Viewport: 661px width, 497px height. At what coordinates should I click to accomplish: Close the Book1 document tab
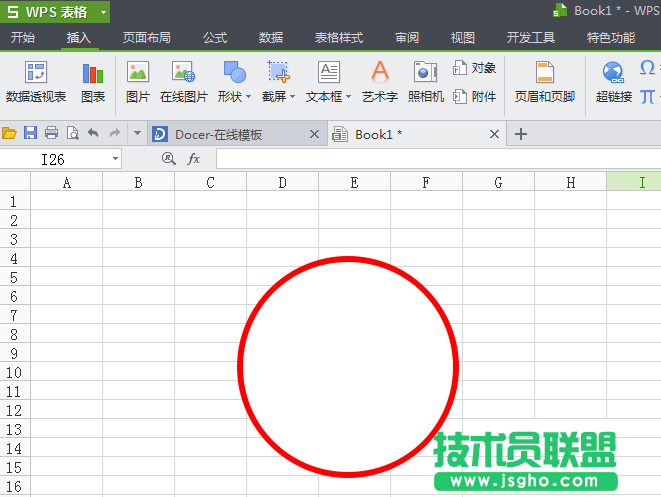coord(494,134)
